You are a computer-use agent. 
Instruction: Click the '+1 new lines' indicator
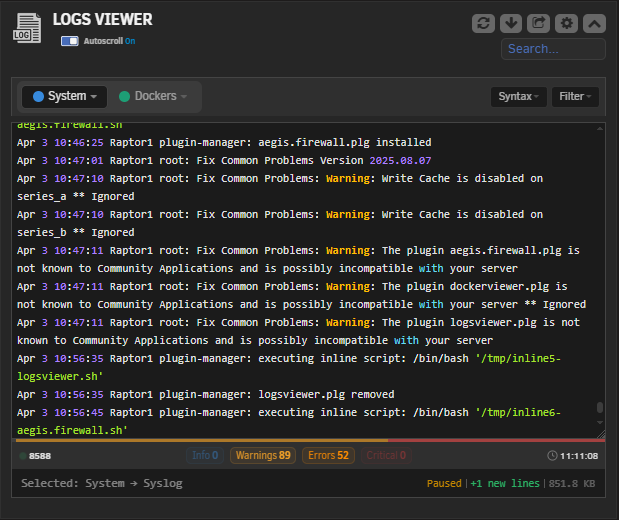click(x=505, y=483)
